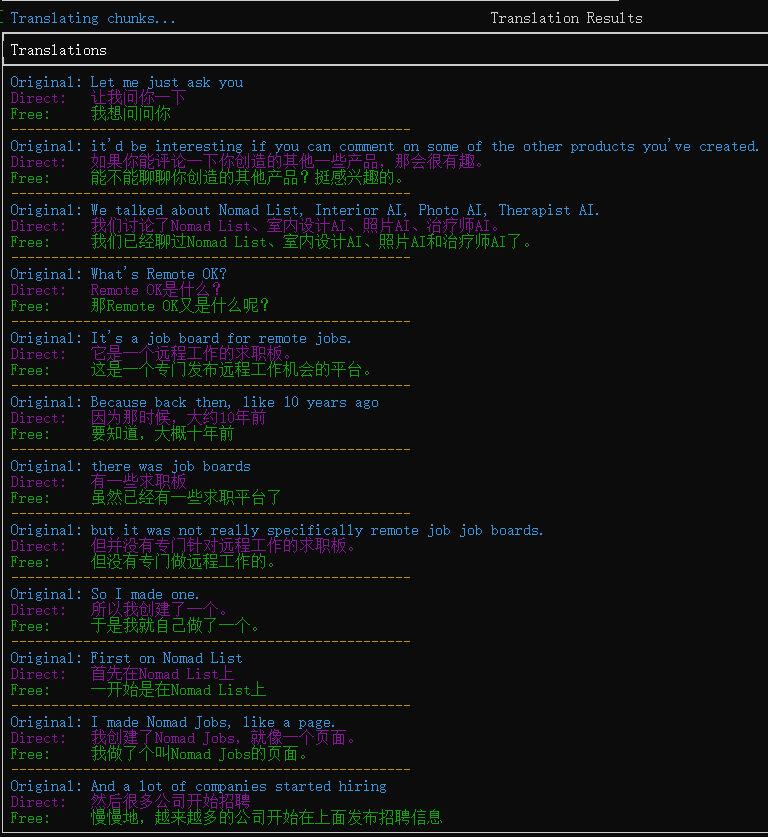Viewport: 768px width, 837px height.
Task: Select direct translation '让我问你一下'
Action: click(138, 98)
